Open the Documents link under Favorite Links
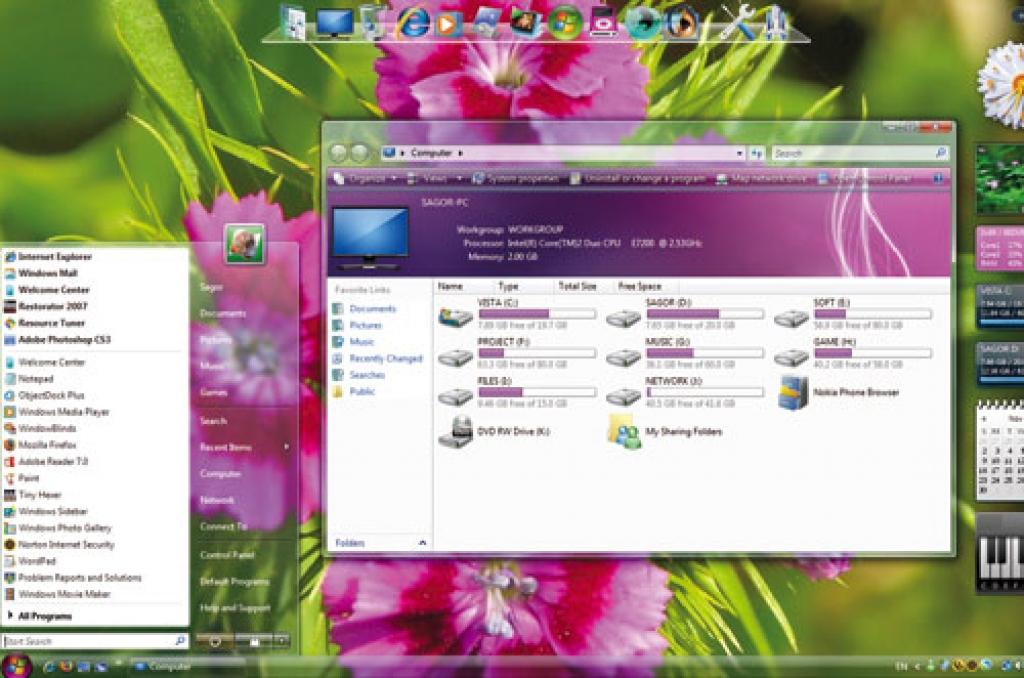 click(x=372, y=309)
